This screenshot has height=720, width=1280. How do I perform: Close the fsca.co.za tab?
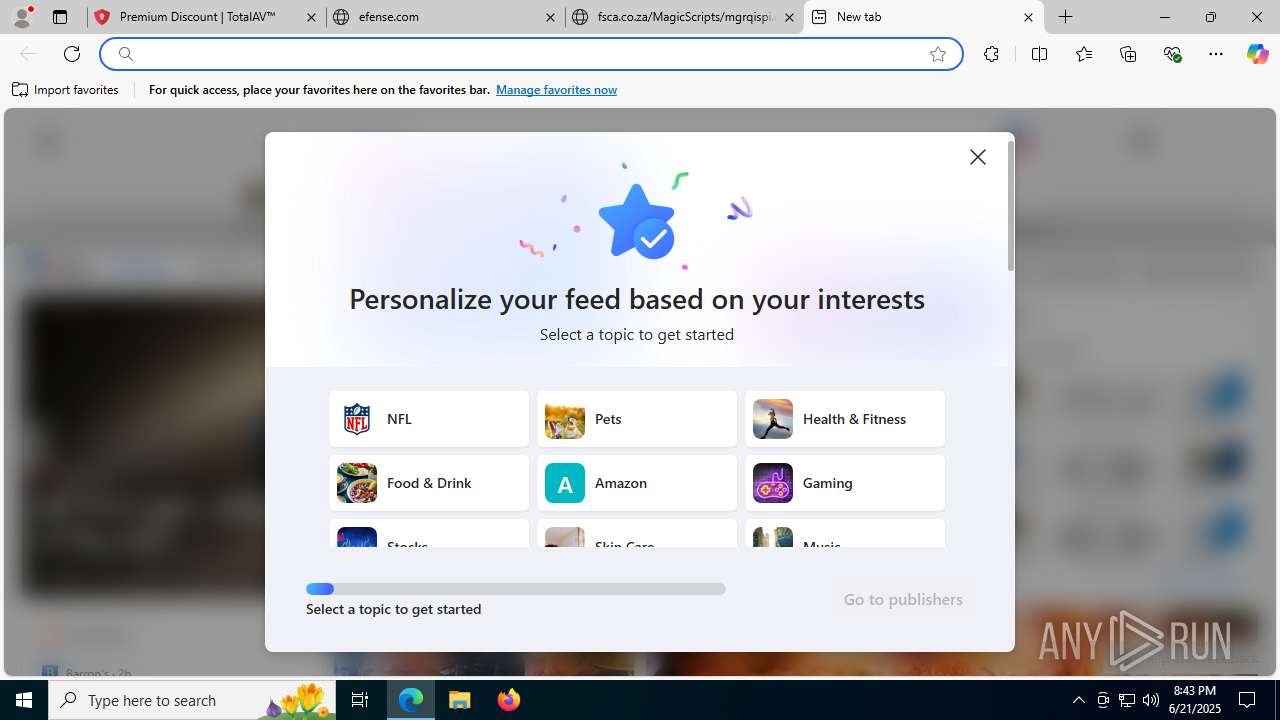point(789,17)
